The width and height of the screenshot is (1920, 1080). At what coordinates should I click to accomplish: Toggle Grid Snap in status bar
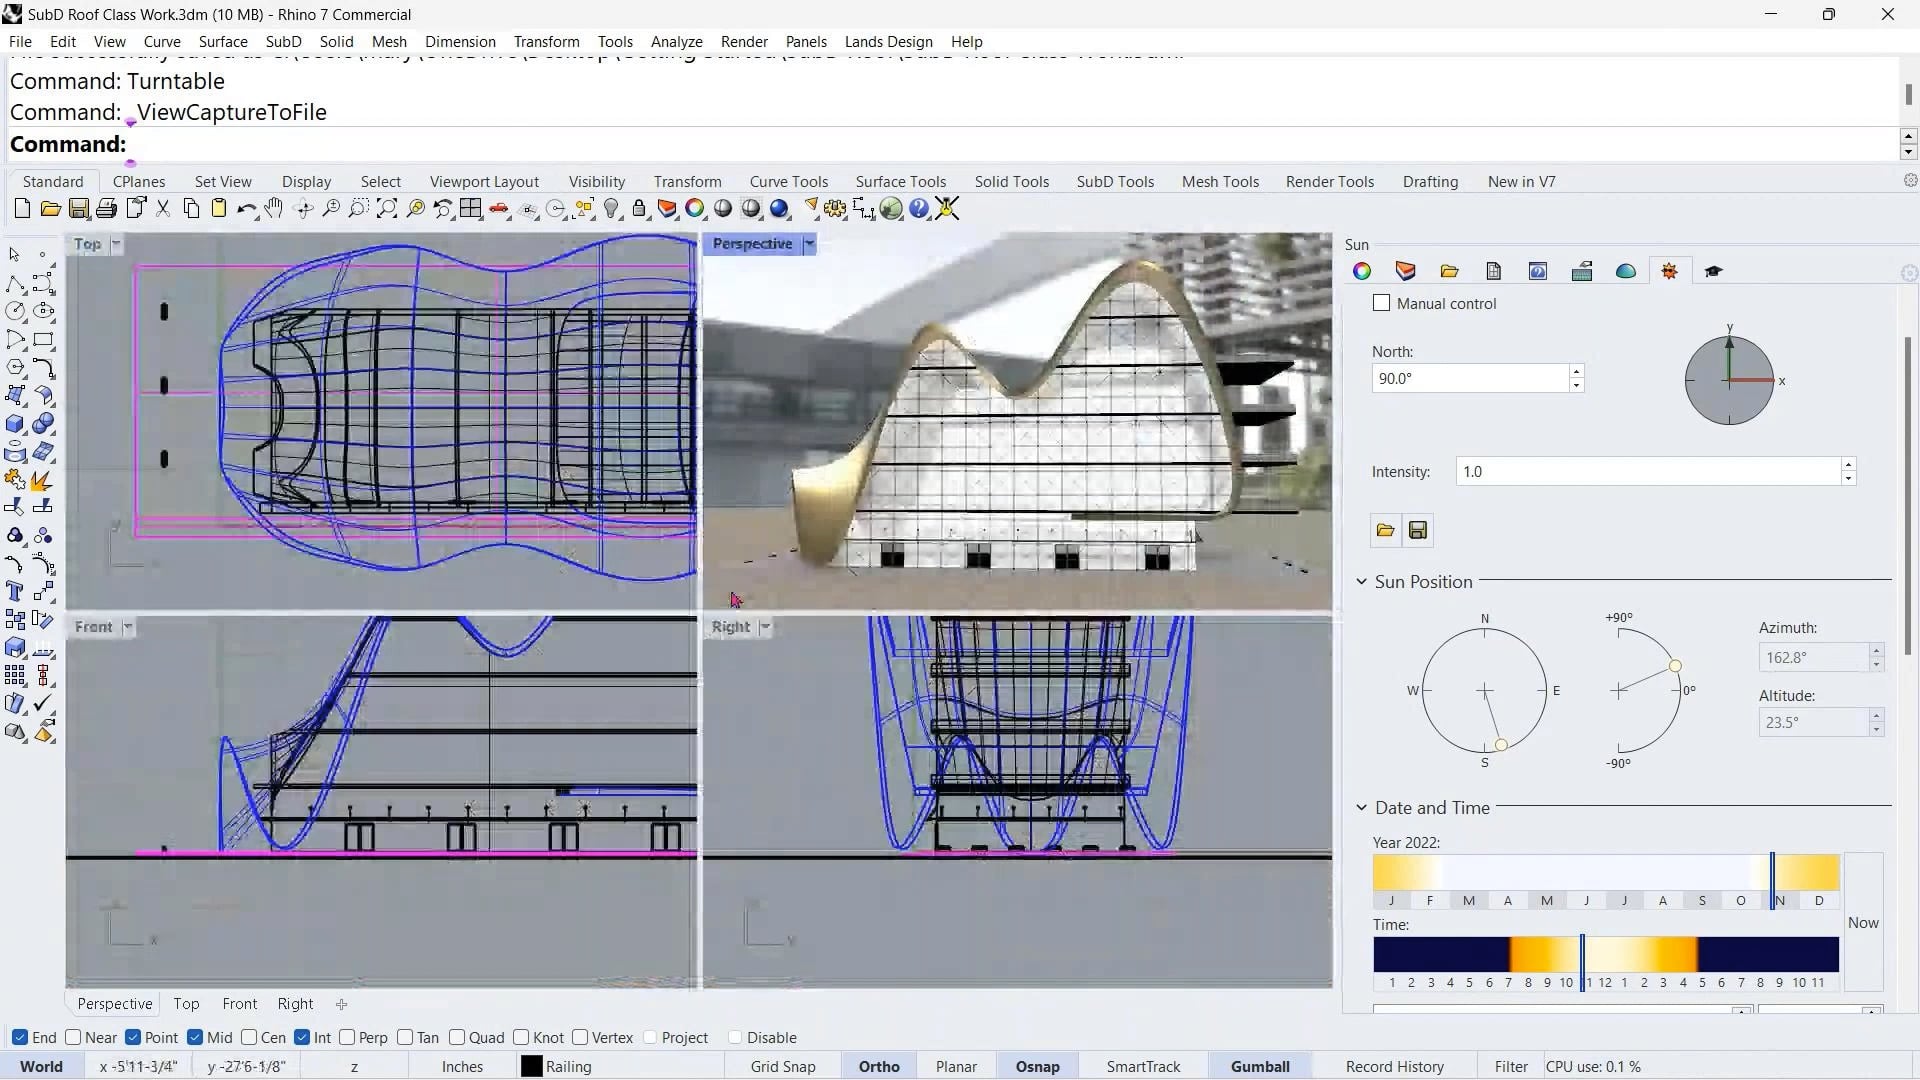click(783, 1067)
